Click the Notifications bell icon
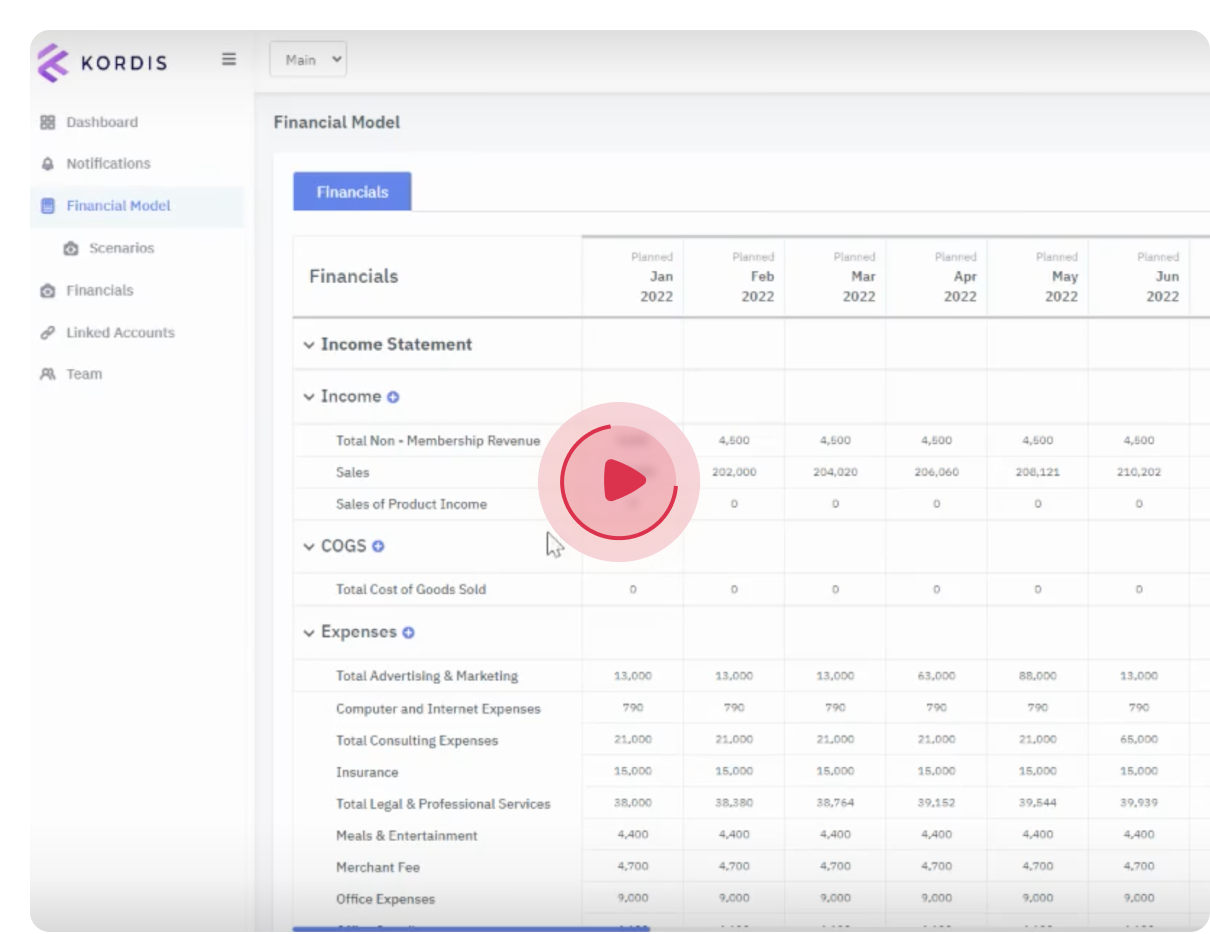Viewport: 1210px width, 934px height. pyautogui.click(x=47, y=164)
